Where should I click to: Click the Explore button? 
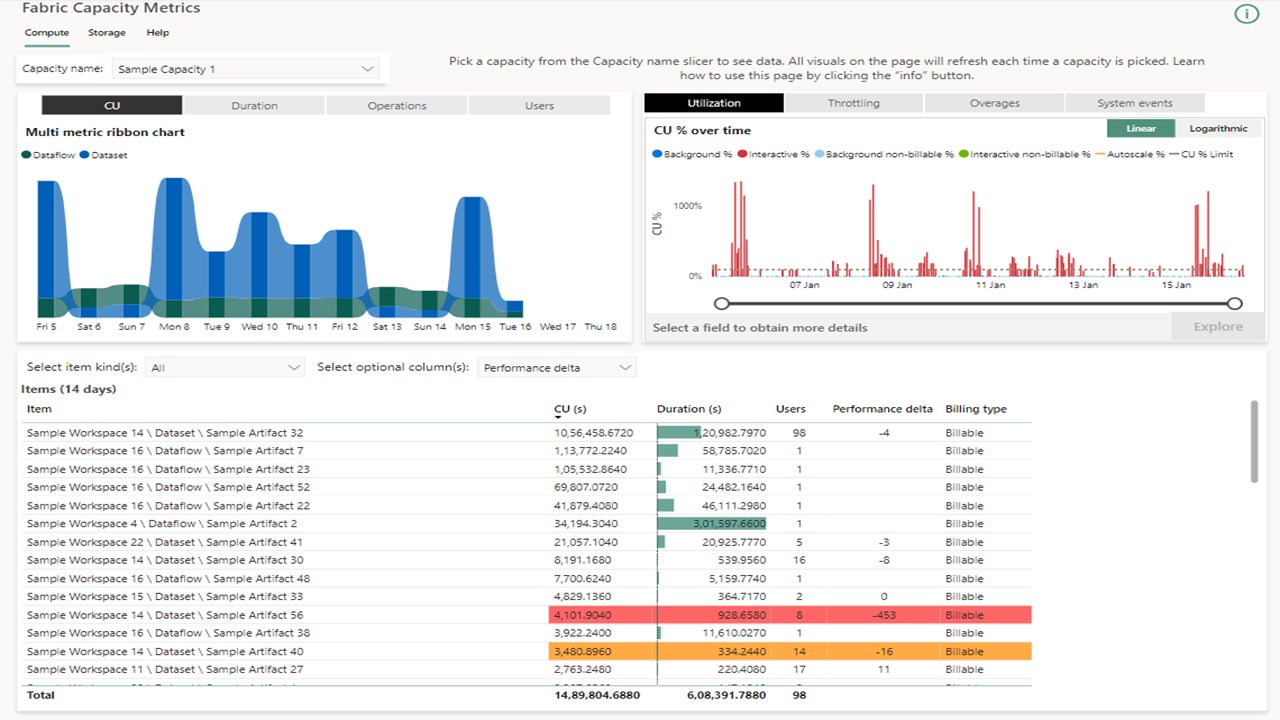1218,327
